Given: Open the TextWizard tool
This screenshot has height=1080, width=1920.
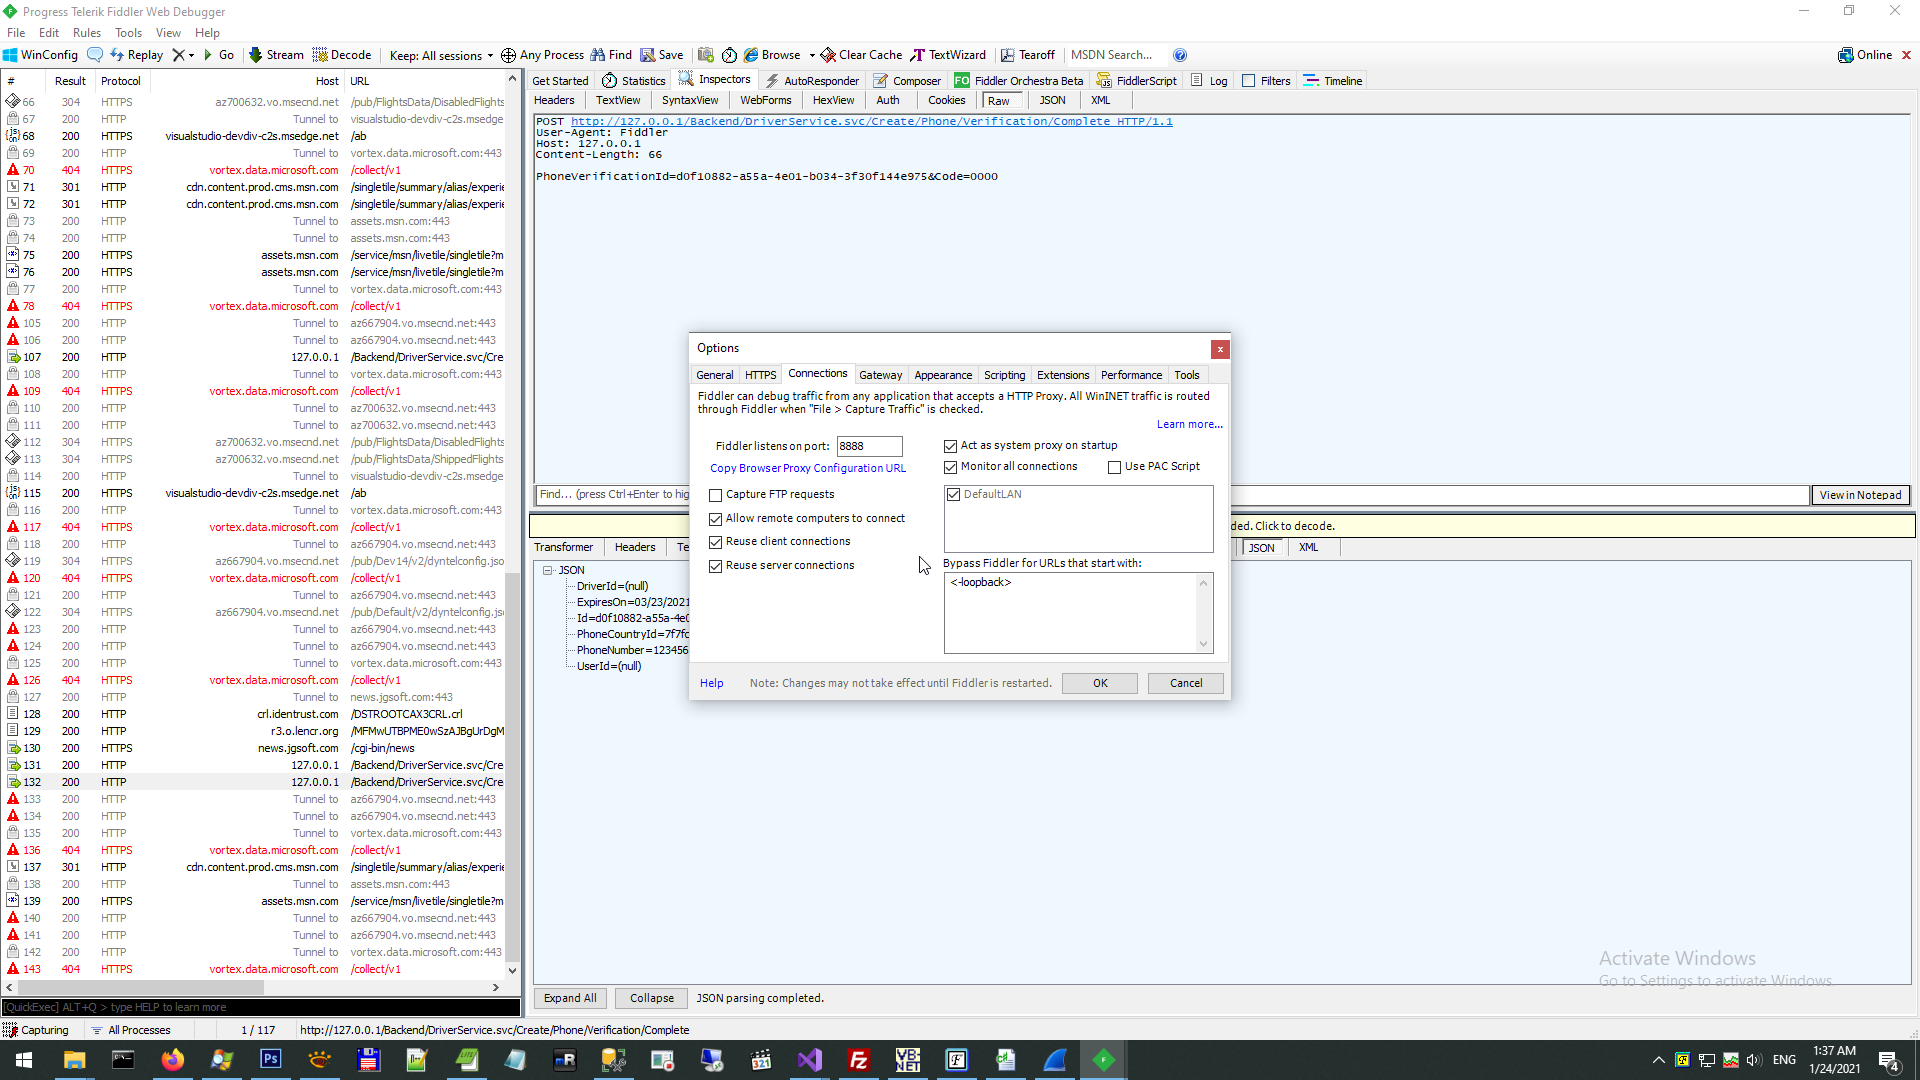Looking at the screenshot, I should point(948,55).
